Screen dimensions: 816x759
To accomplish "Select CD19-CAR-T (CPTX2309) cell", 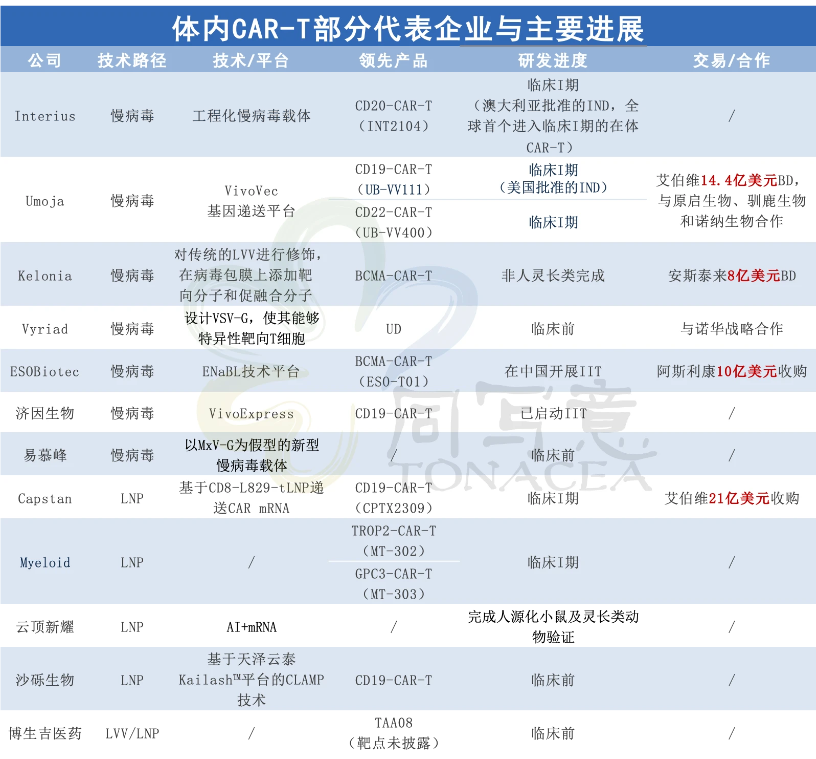I will click(x=393, y=498).
